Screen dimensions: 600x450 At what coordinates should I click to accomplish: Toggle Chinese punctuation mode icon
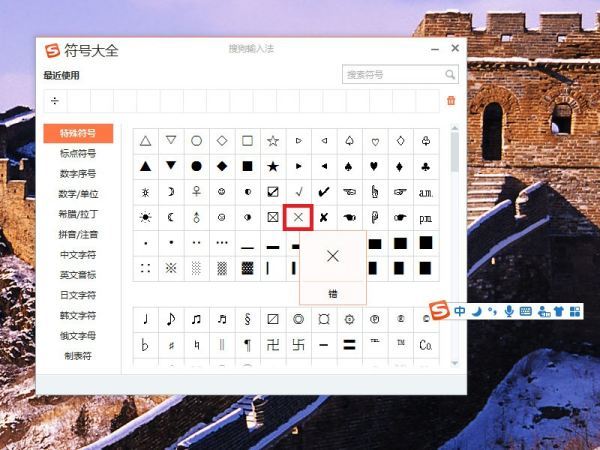492,311
